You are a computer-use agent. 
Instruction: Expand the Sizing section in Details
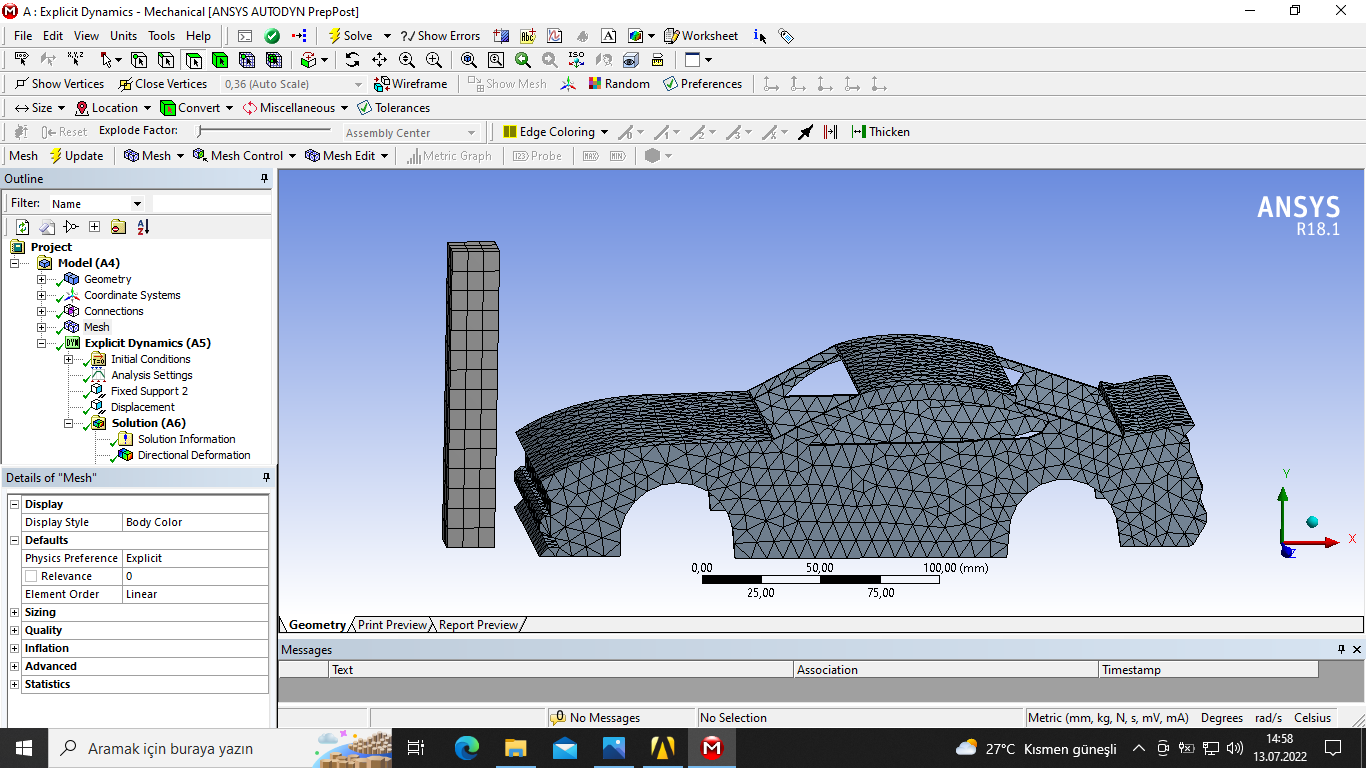pos(15,612)
